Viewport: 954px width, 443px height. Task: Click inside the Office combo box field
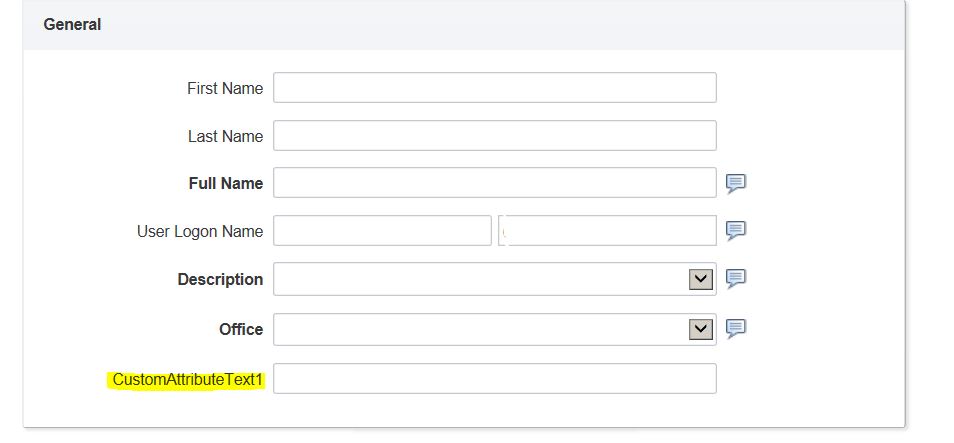[481, 329]
